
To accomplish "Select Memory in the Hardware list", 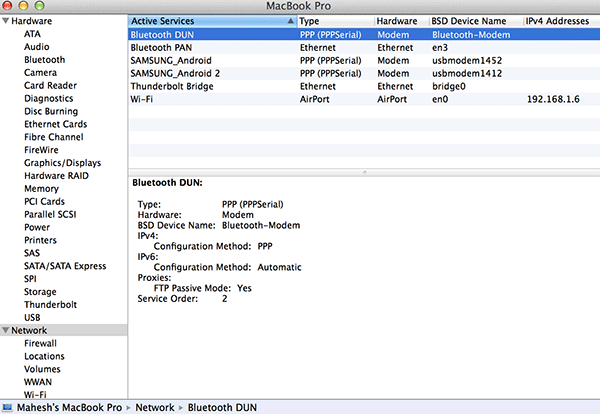I will (x=41, y=188).
